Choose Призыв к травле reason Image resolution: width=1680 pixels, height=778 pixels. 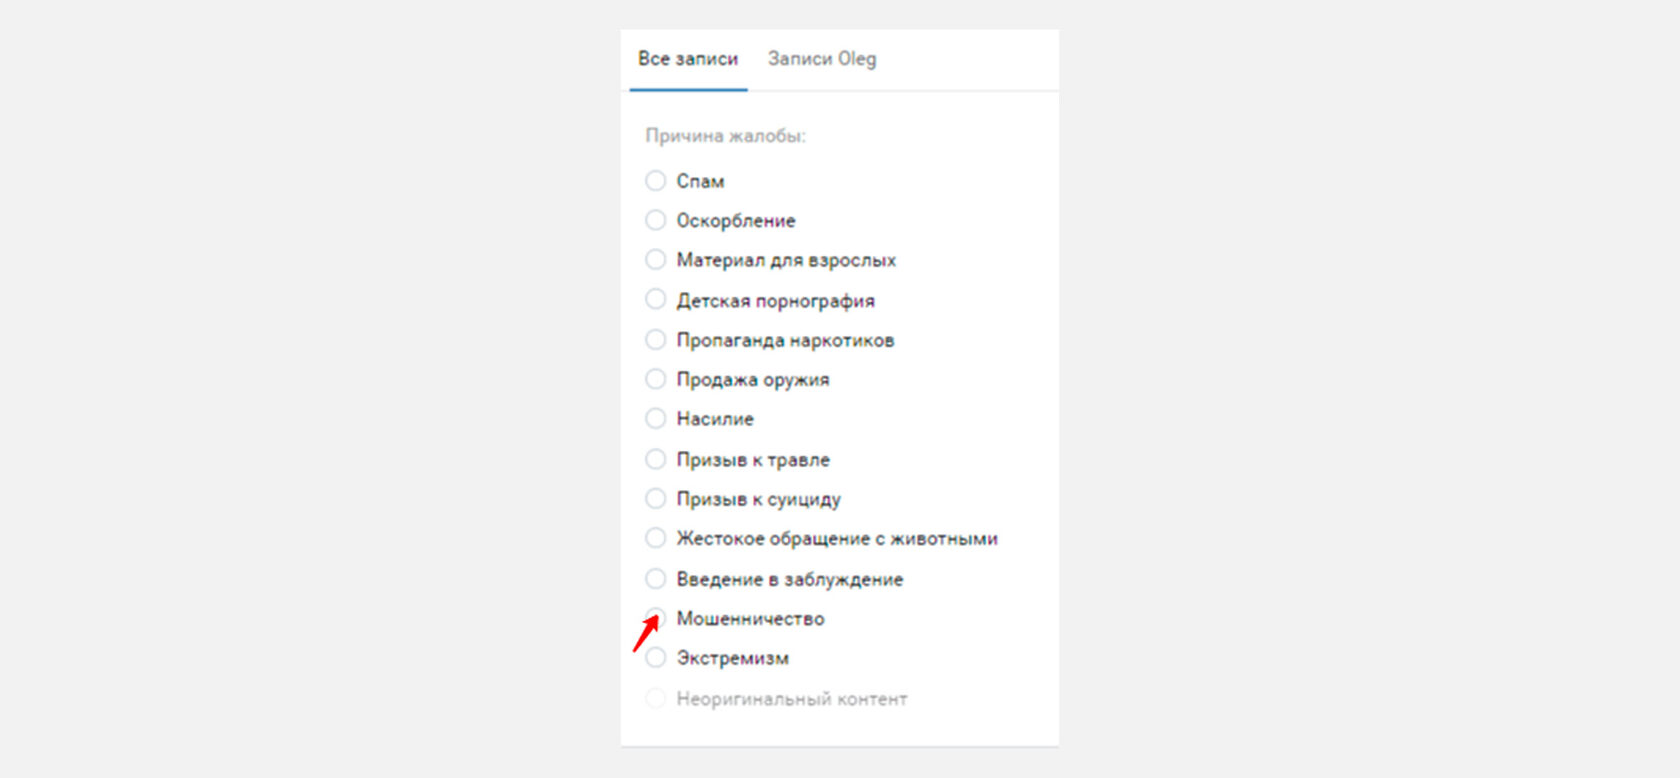pos(655,459)
